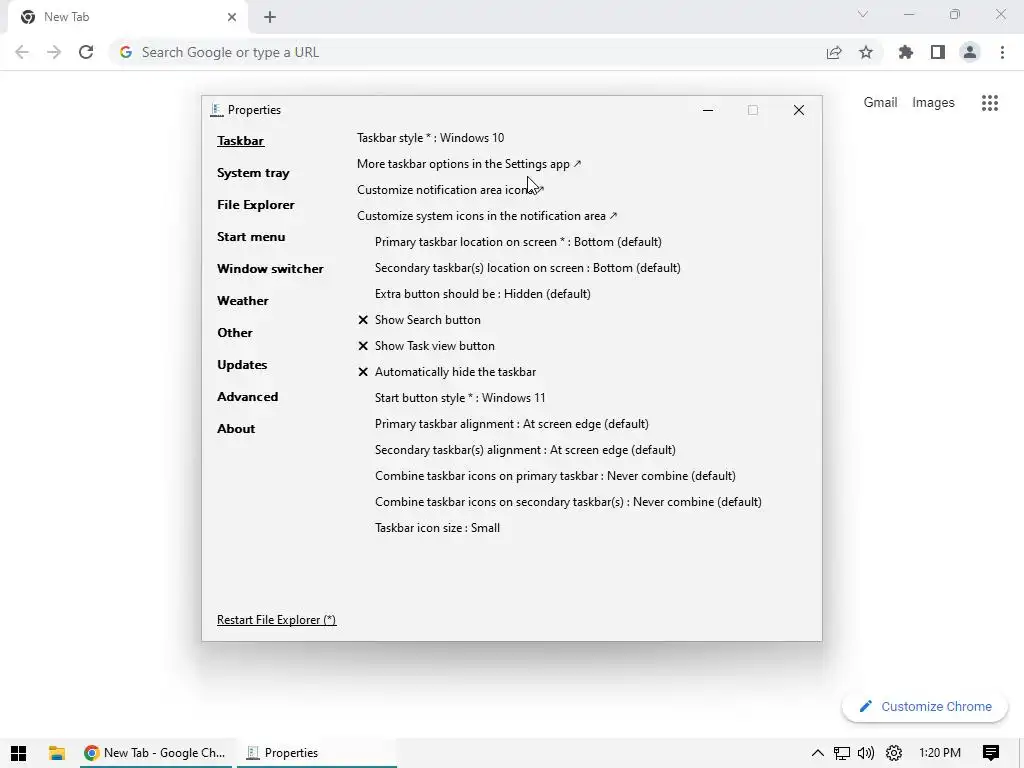This screenshot has height=768, width=1024.
Task: Click the Chrome forward arrow icon
Action: (x=54, y=52)
